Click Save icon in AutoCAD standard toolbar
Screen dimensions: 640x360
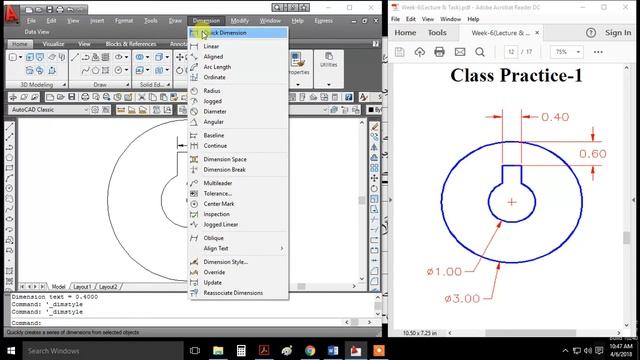coord(72,97)
